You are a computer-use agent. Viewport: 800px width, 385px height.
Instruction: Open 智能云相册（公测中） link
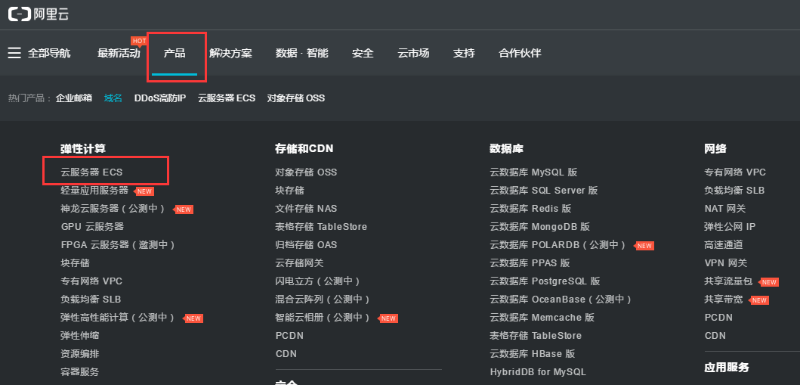(322, 317)
